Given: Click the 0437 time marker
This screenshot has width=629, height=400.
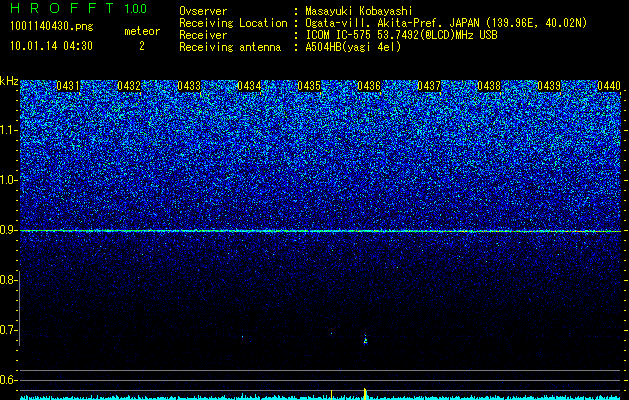Looking at the screenshot, I should pos(429,86).
